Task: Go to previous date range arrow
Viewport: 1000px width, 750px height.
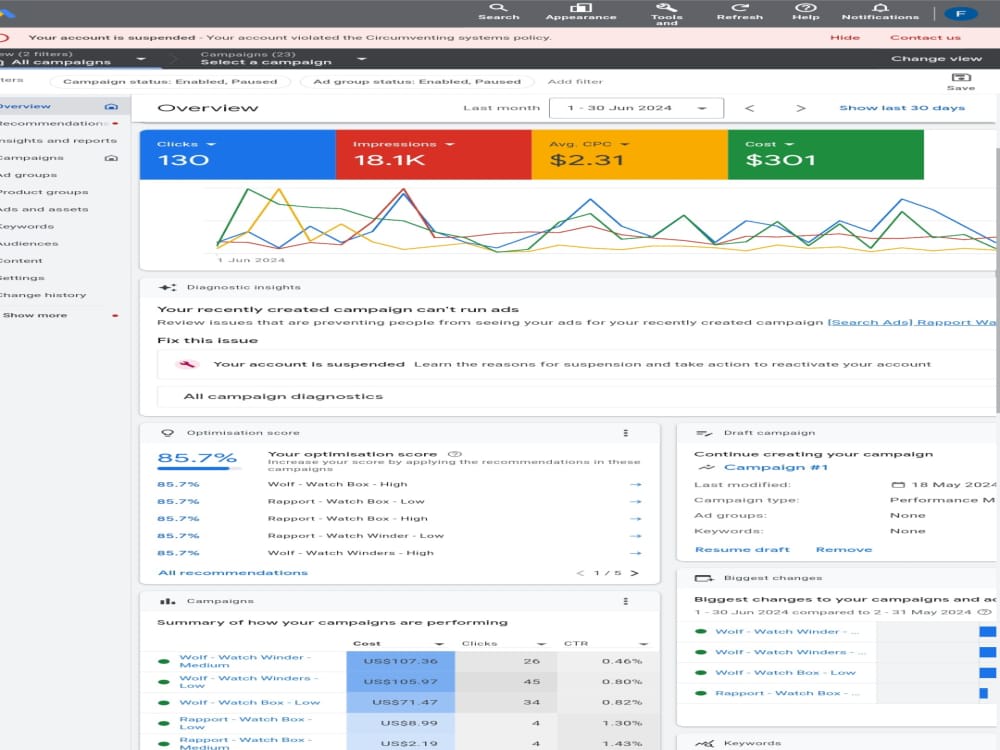Action: pyautogui.click(x=749, y=108)
